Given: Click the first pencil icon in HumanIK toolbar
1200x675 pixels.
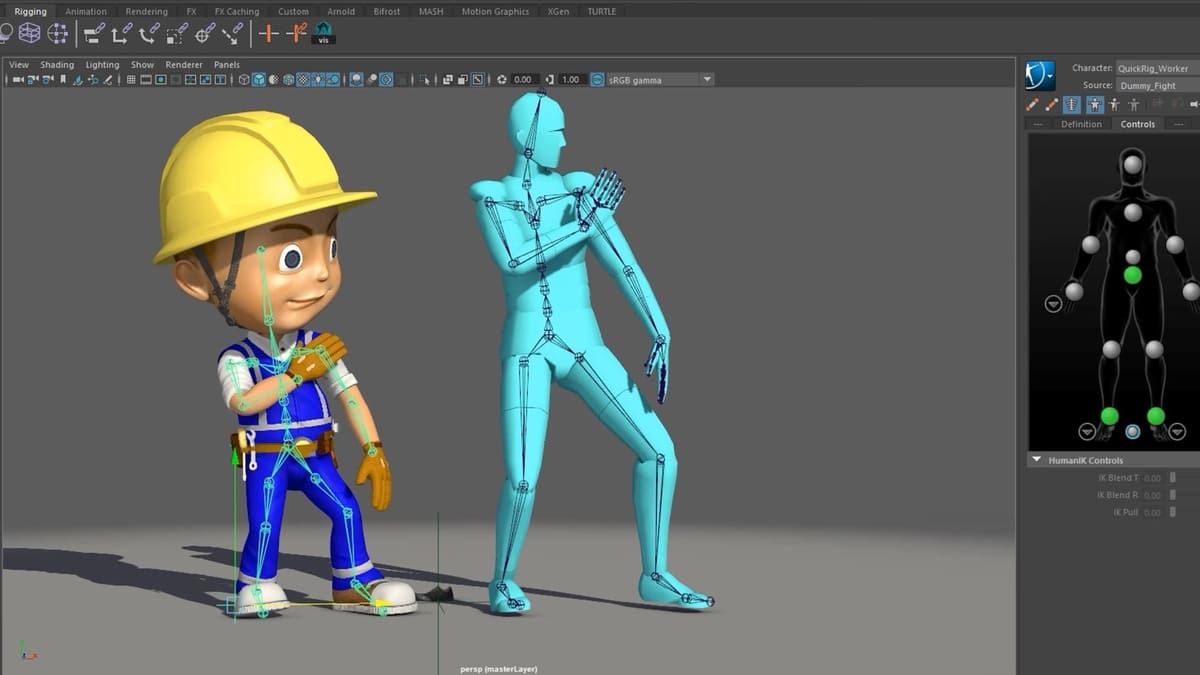Looking at the screenshot, I should coord(1033,104).
